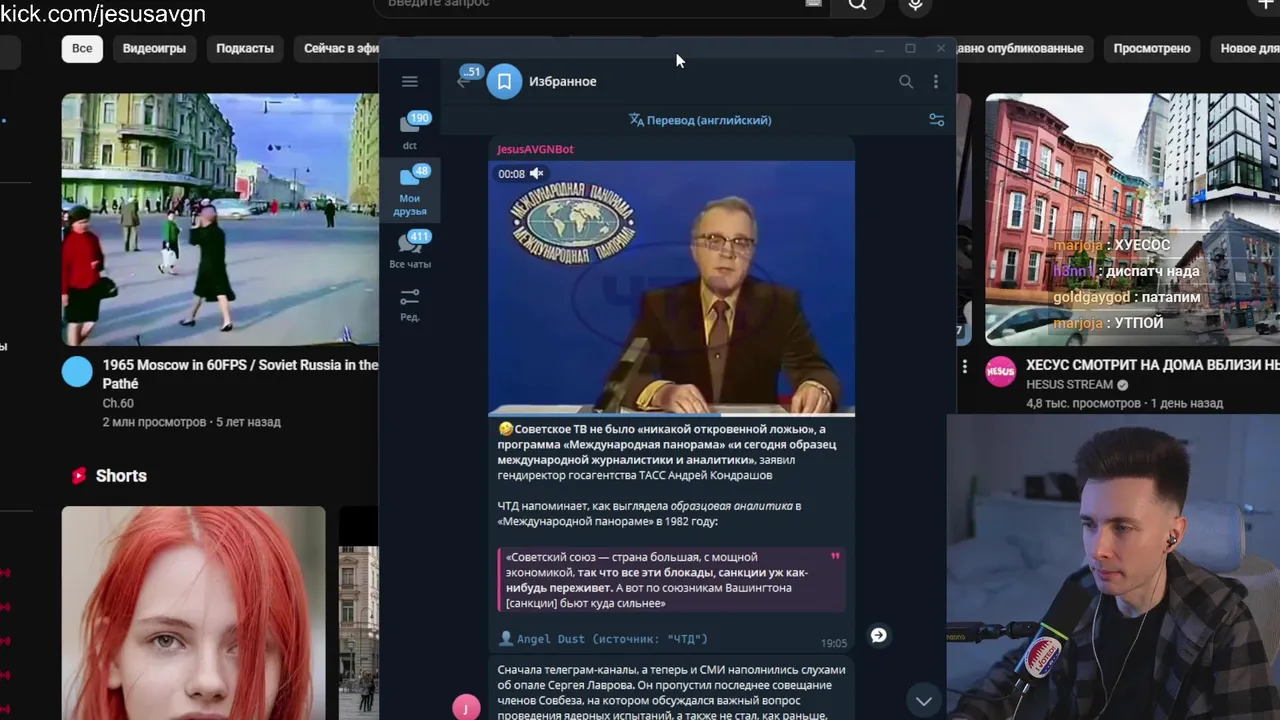Click the 19:05 message timestamp
1280x720 pixels.
(833, 643)
